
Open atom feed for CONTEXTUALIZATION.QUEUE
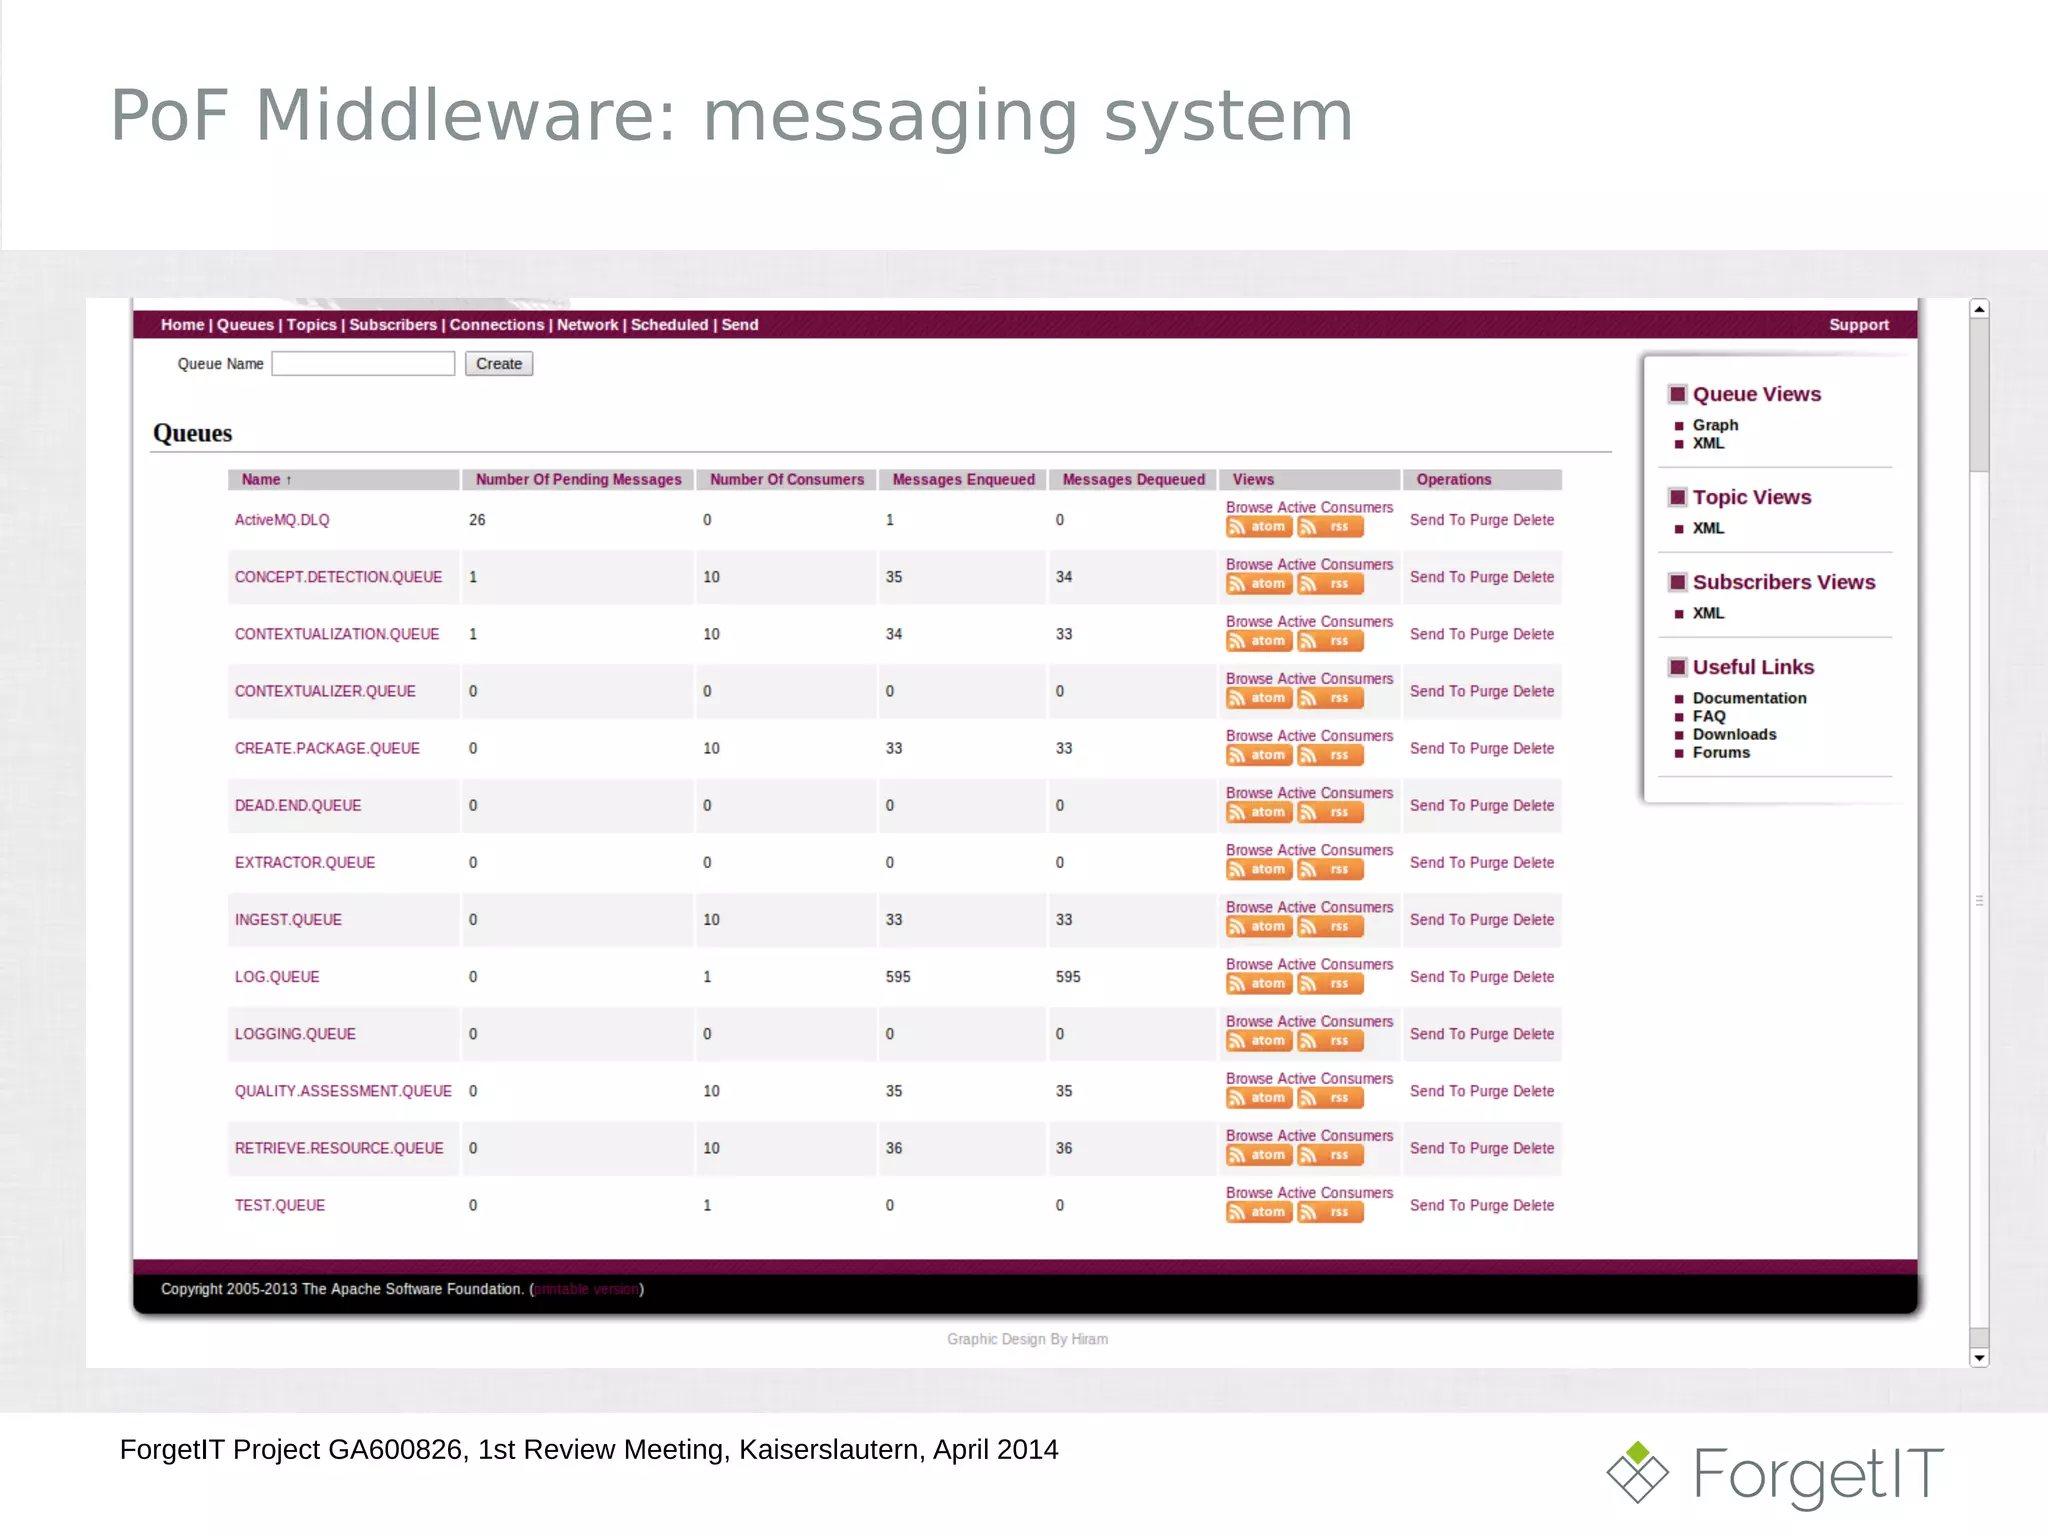pos(1259,641)
